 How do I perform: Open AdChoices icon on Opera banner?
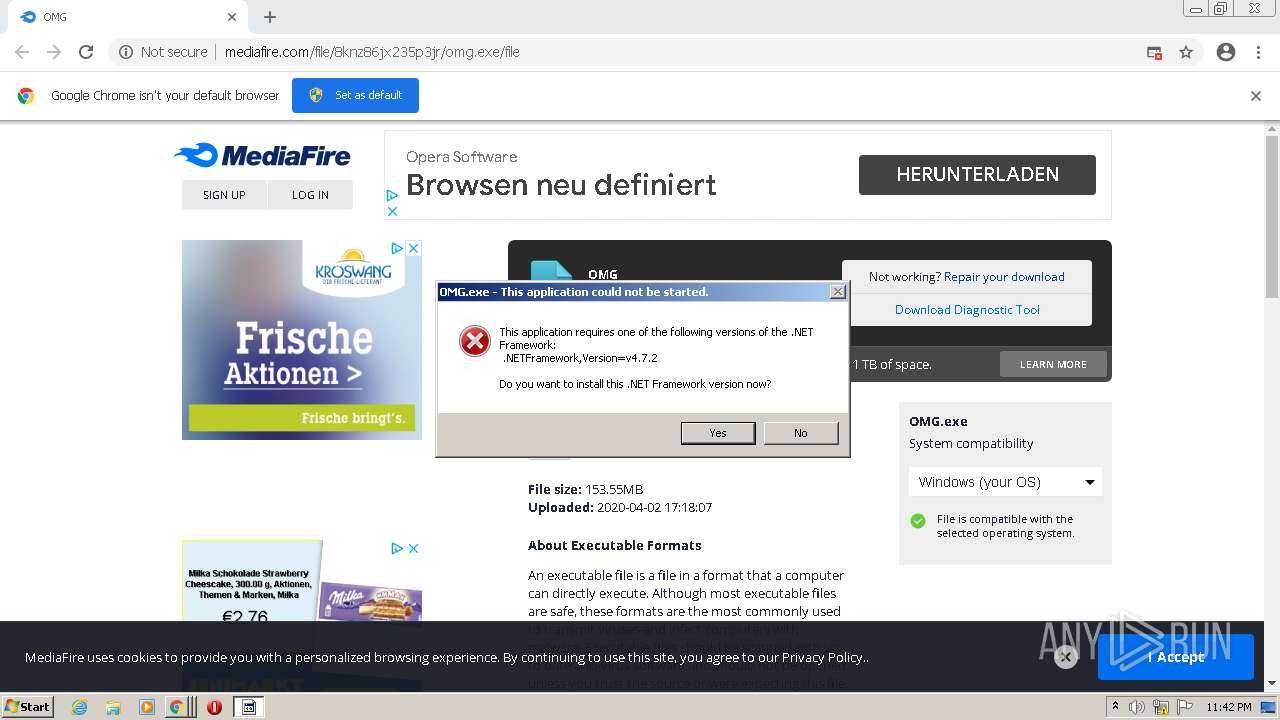pyautogui.click(x=392, y=196)
